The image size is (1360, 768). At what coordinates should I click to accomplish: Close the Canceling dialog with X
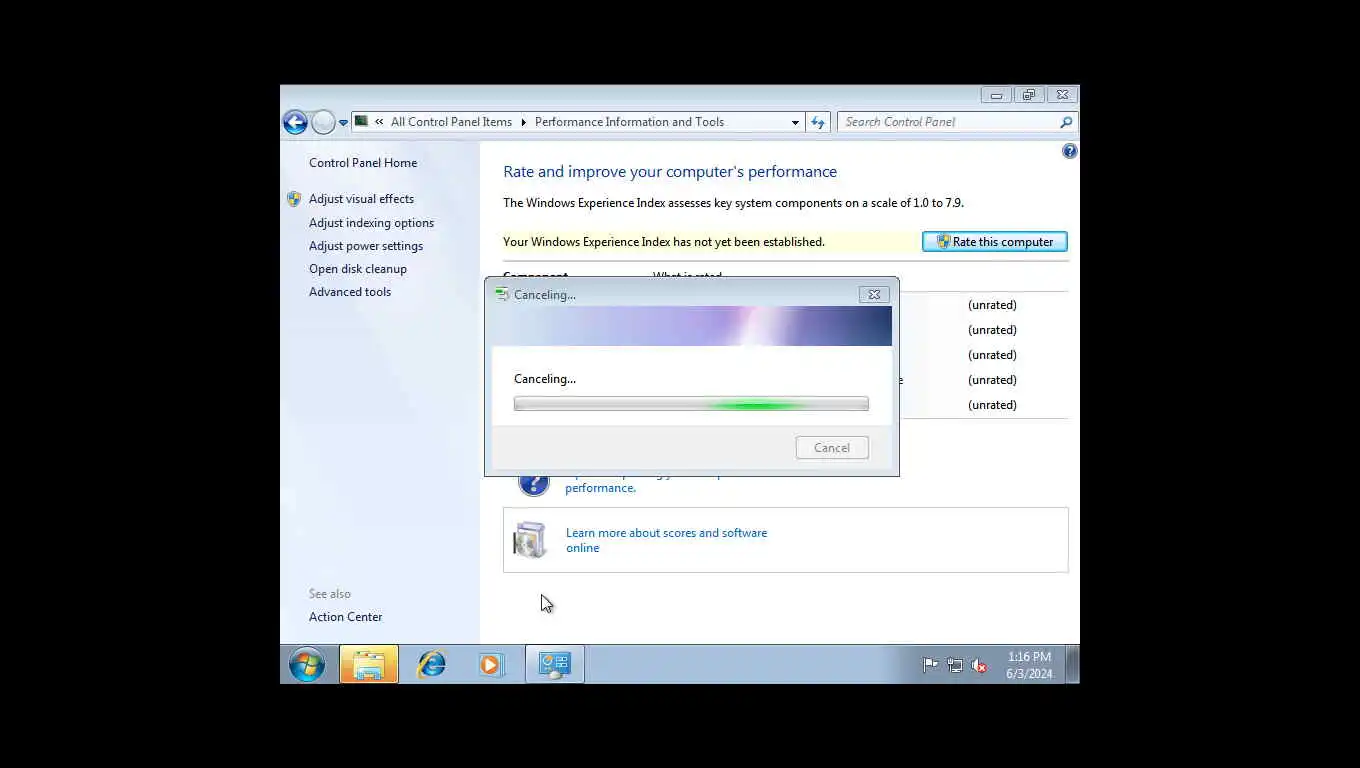pyautogui.click(x=874, y=294)
